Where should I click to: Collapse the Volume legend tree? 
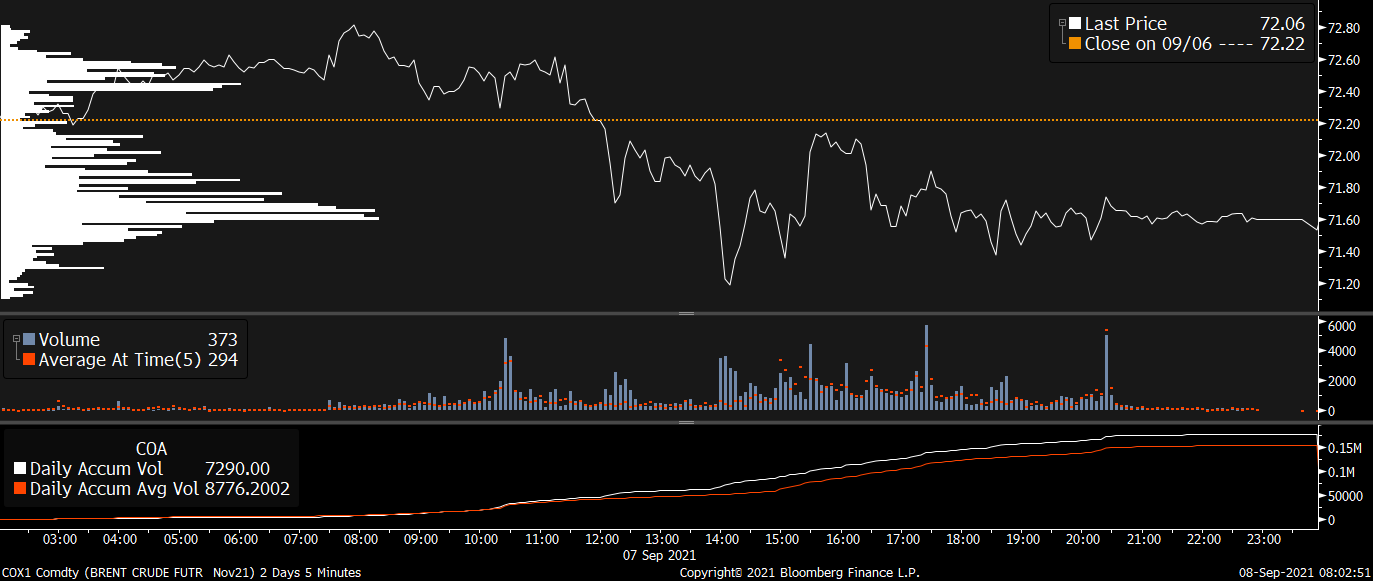15,338
